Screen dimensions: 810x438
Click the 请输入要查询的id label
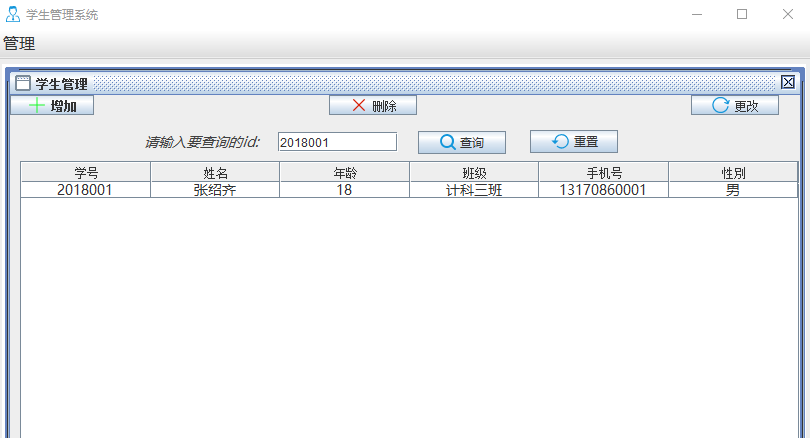point(202,142)
